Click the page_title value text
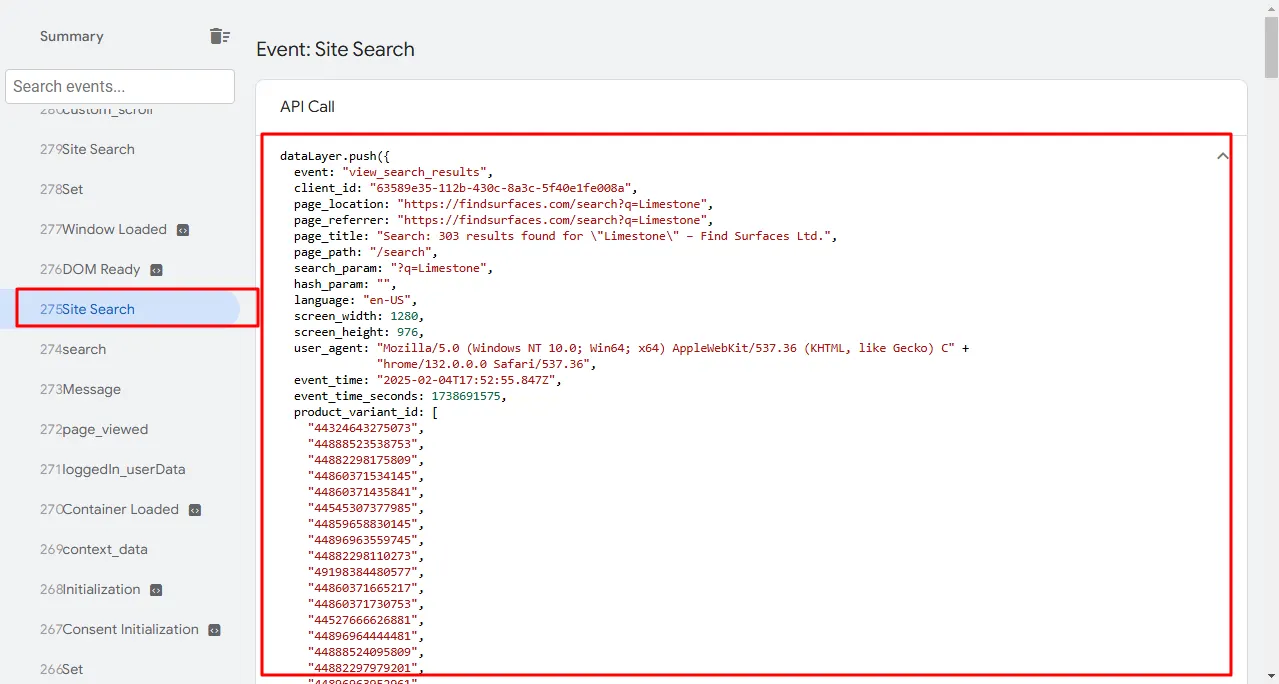 pyautogui.click(x=603, y=236)
